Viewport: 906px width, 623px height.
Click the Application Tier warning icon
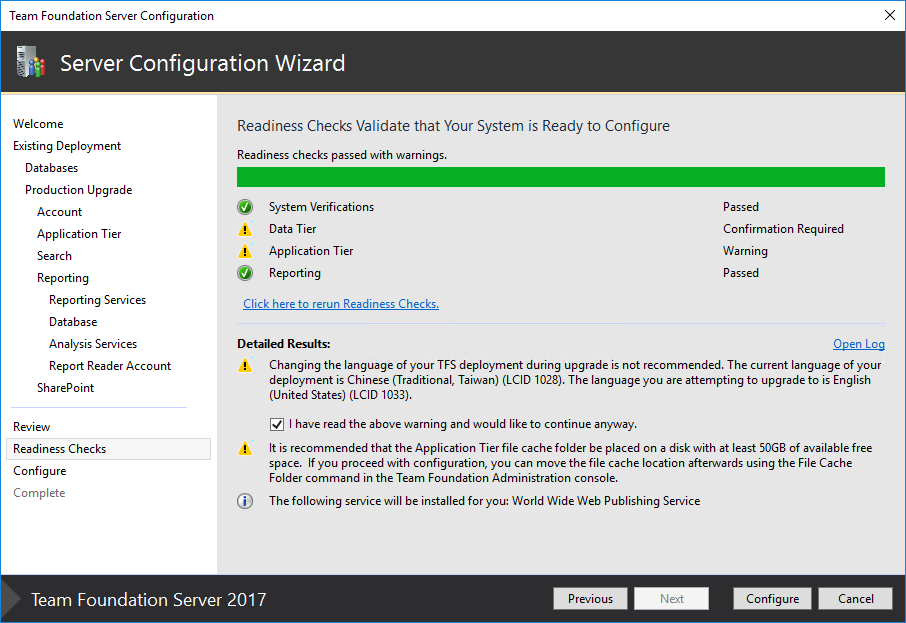click(245, 251)
